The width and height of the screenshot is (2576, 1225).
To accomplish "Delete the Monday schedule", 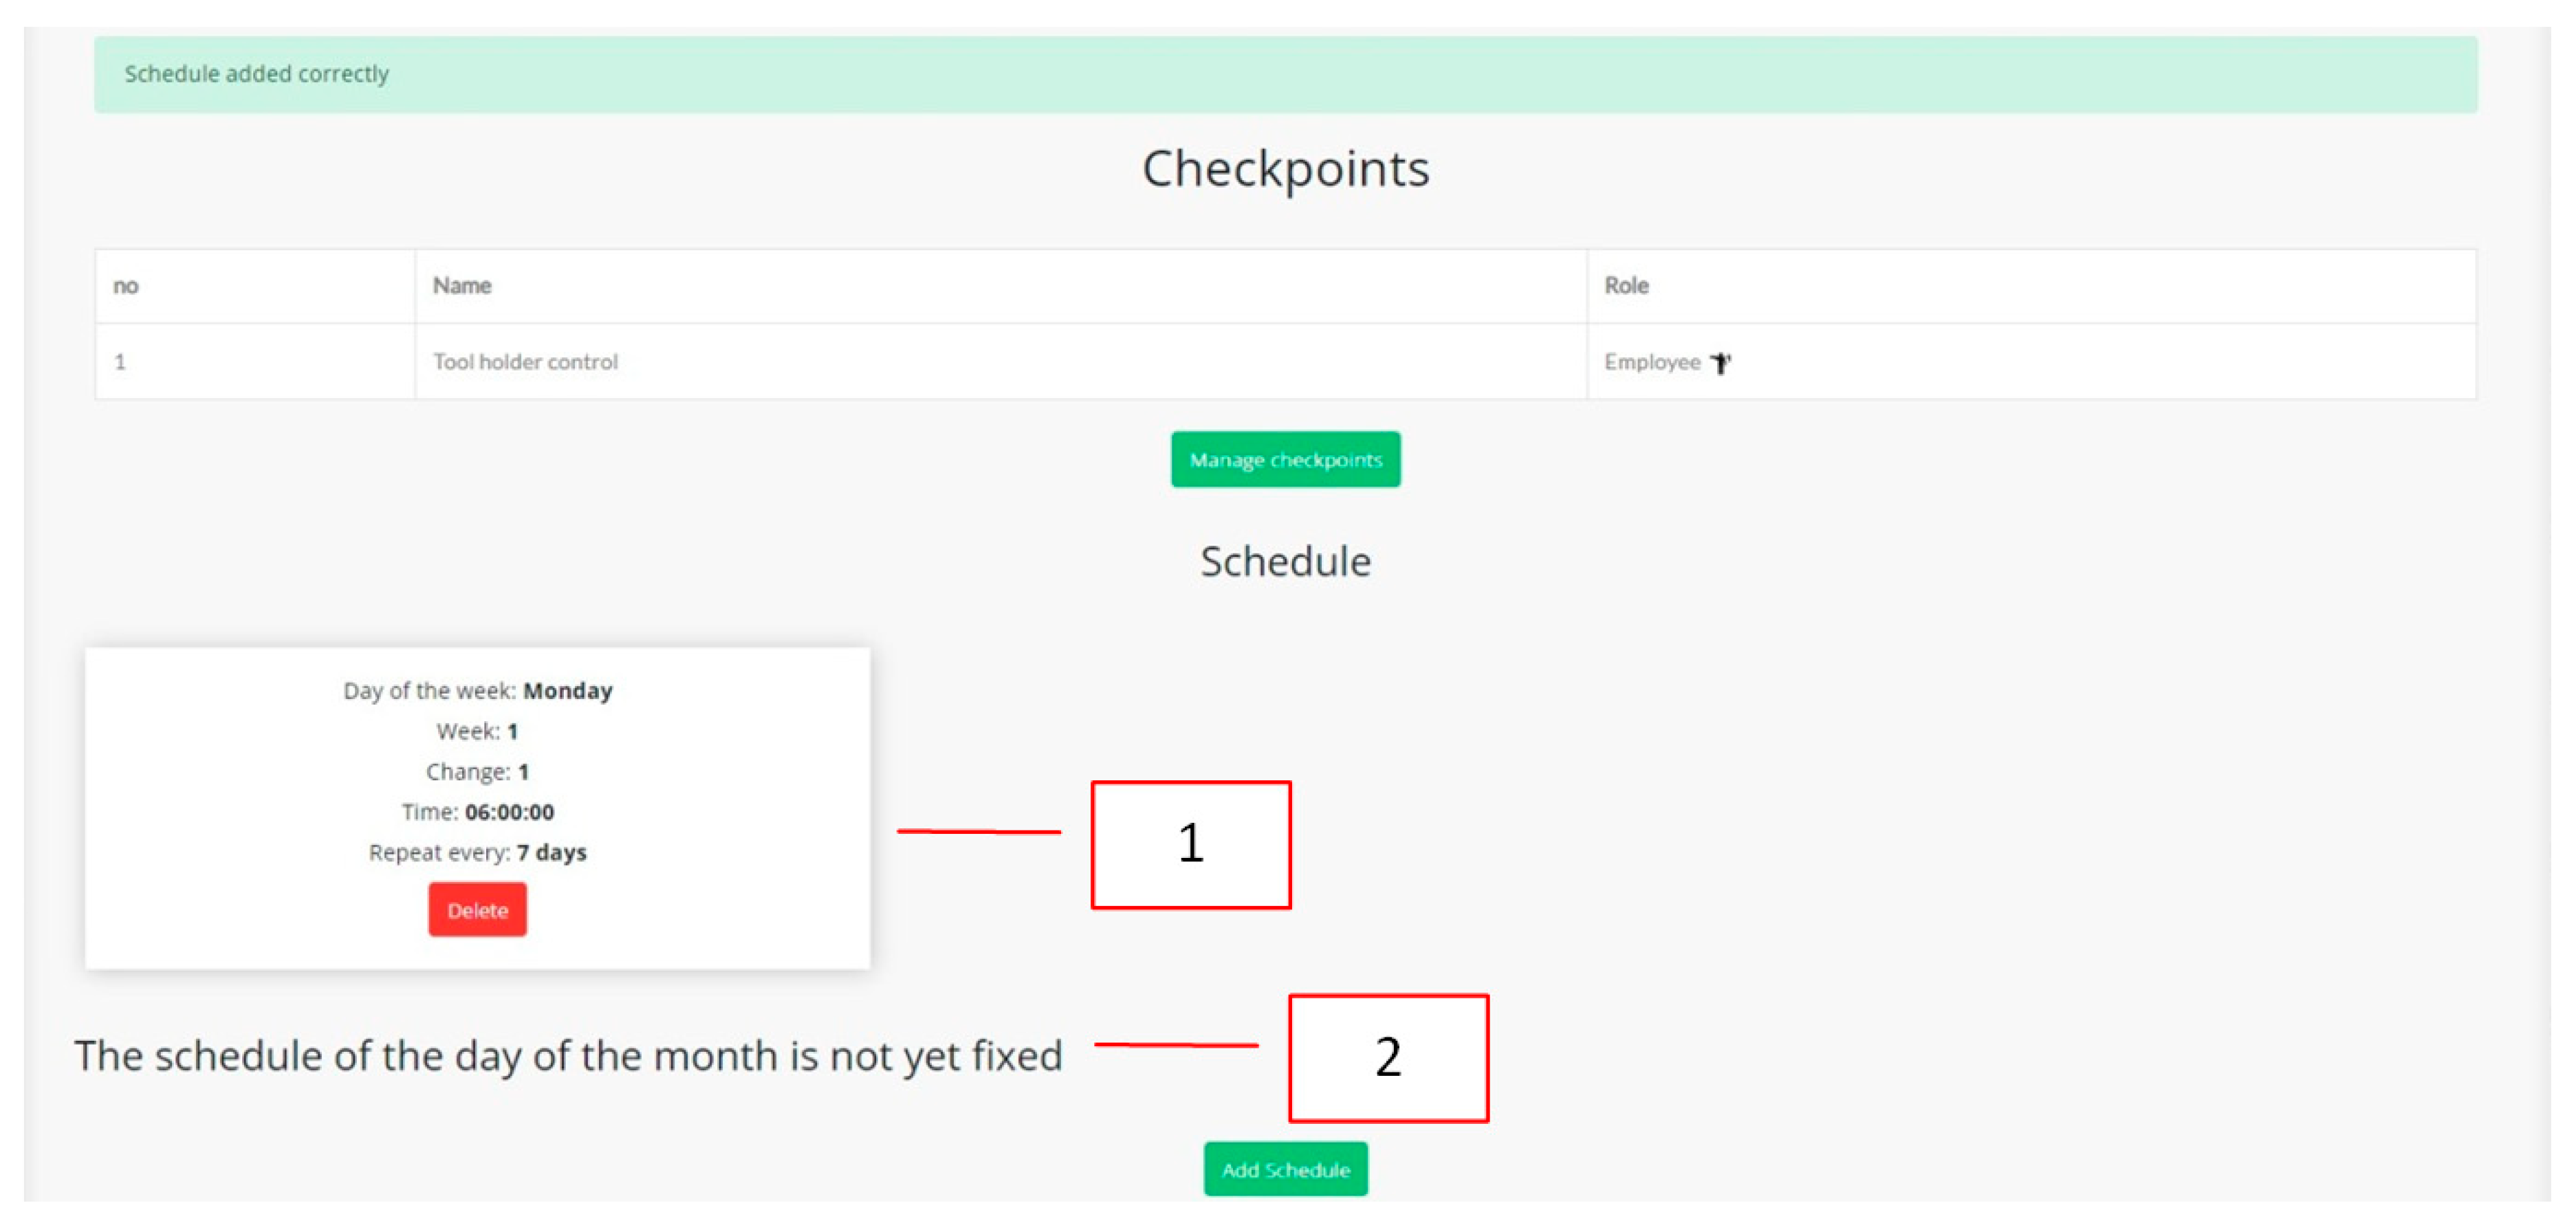I will coord(477,909).
